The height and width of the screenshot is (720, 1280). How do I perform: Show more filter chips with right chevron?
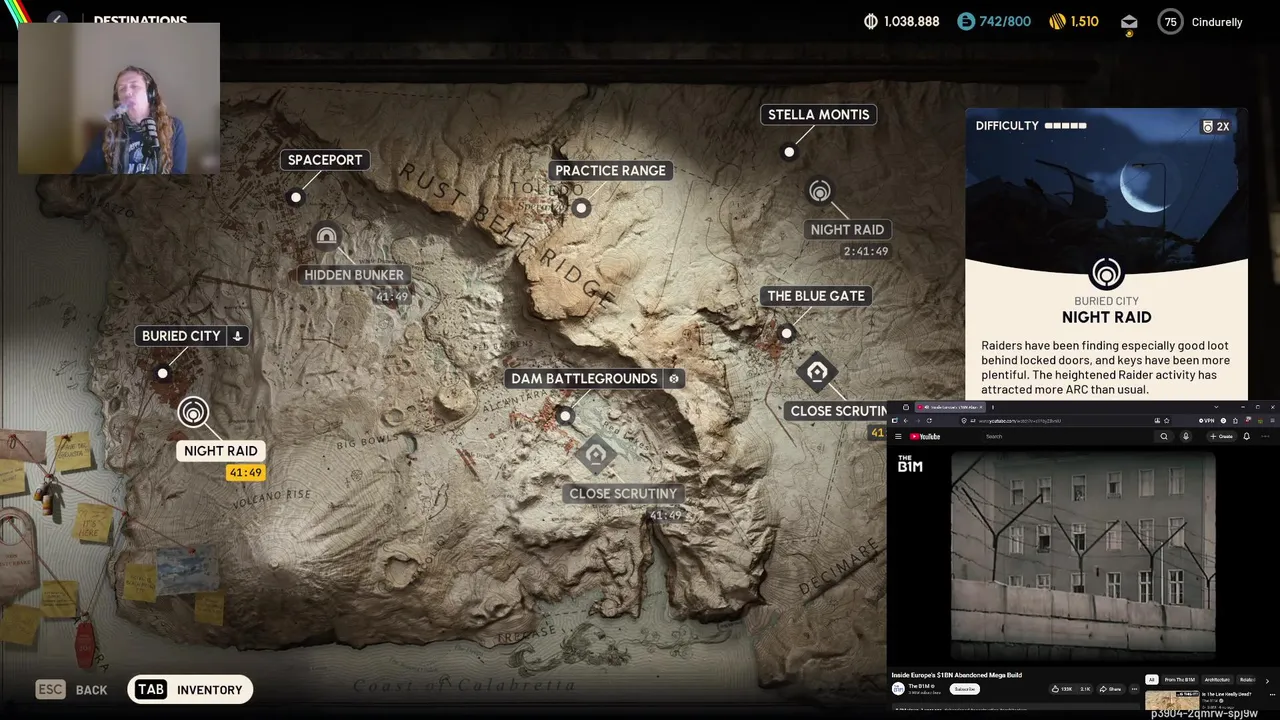point(1267,681)
